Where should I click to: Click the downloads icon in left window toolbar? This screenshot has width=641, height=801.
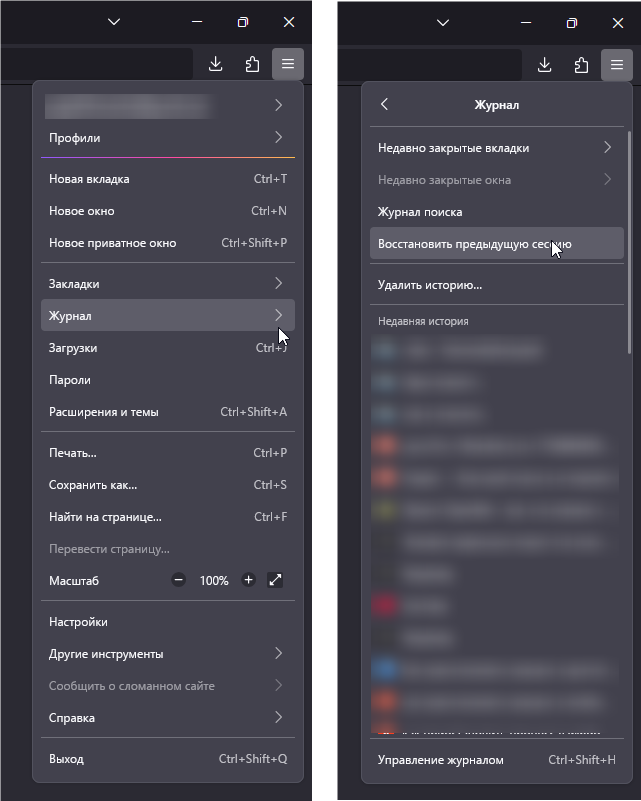215,65
